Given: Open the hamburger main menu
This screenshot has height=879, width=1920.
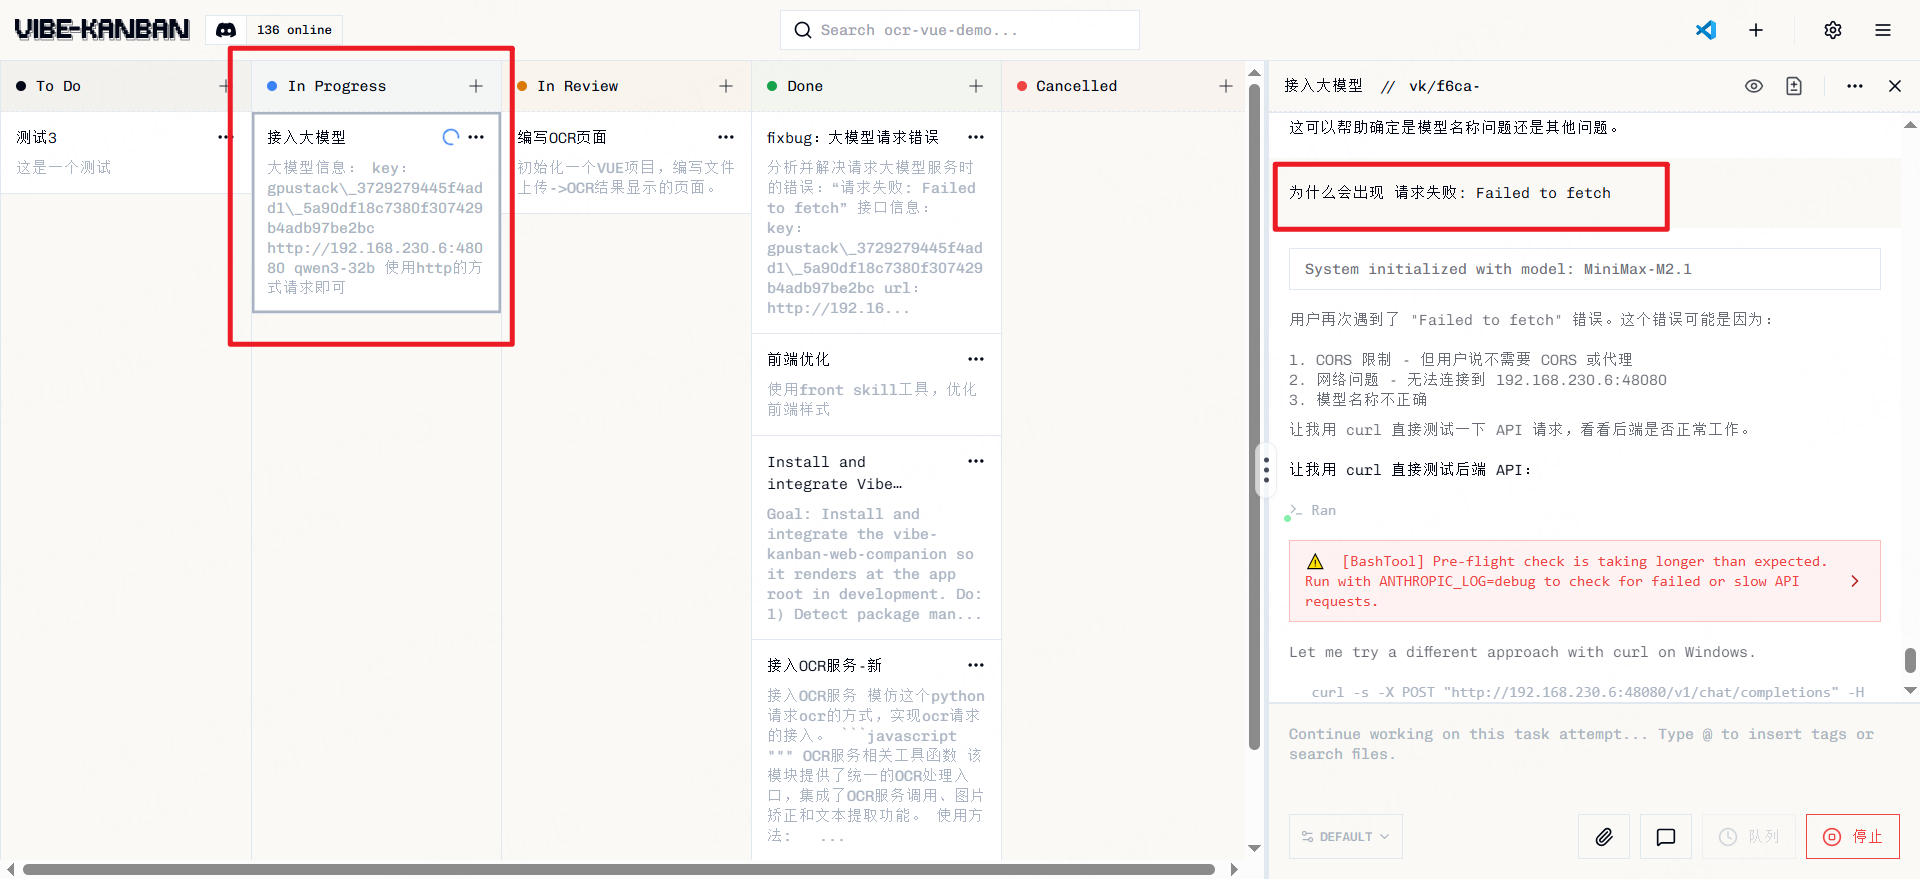Looking at the screenshot, I should [1883, 30].
